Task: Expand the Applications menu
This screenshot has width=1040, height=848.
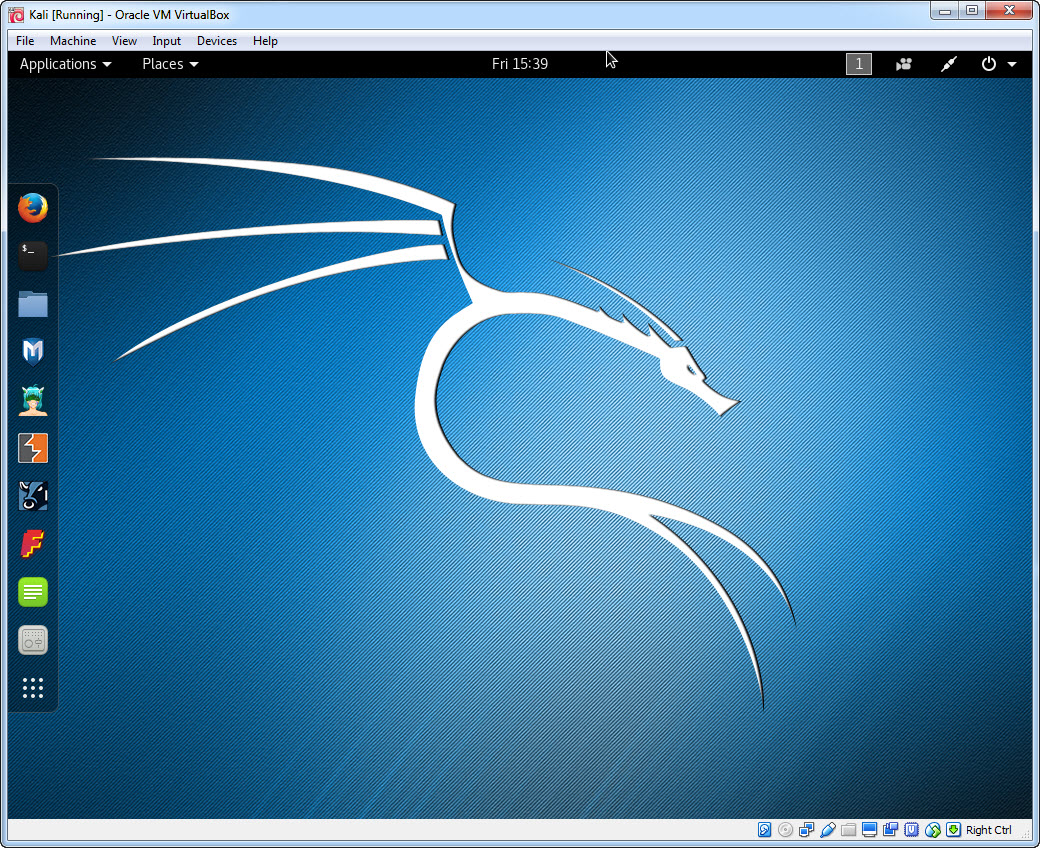Action: (x=65, y=64)
